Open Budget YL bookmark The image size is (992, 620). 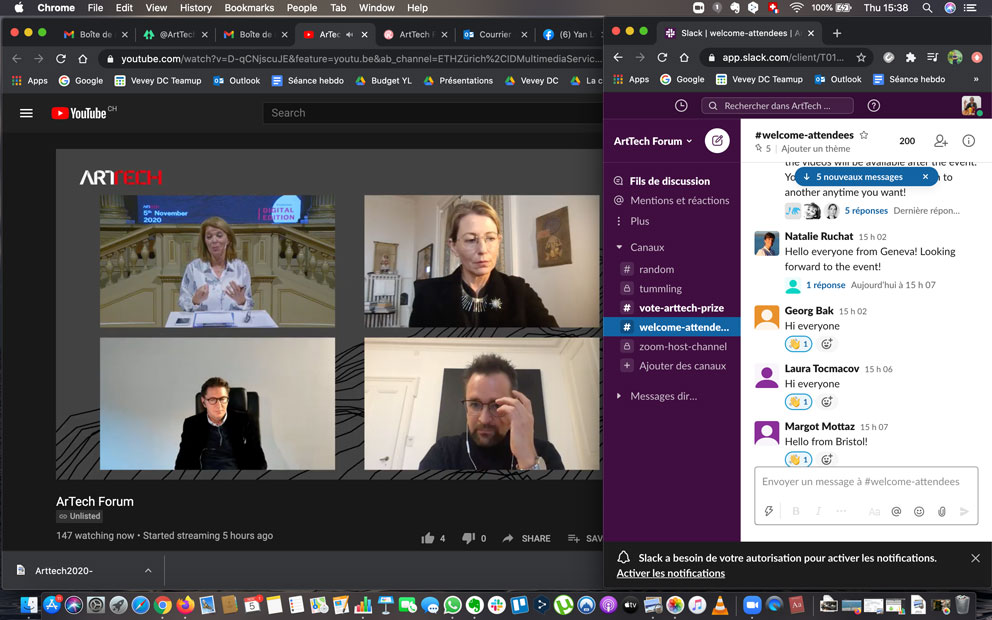(x=383, y=80)
